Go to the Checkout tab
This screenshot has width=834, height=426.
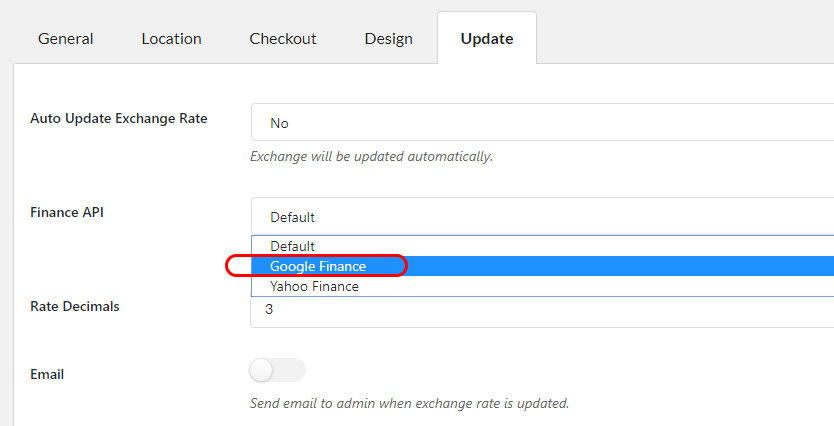point(283,39)
